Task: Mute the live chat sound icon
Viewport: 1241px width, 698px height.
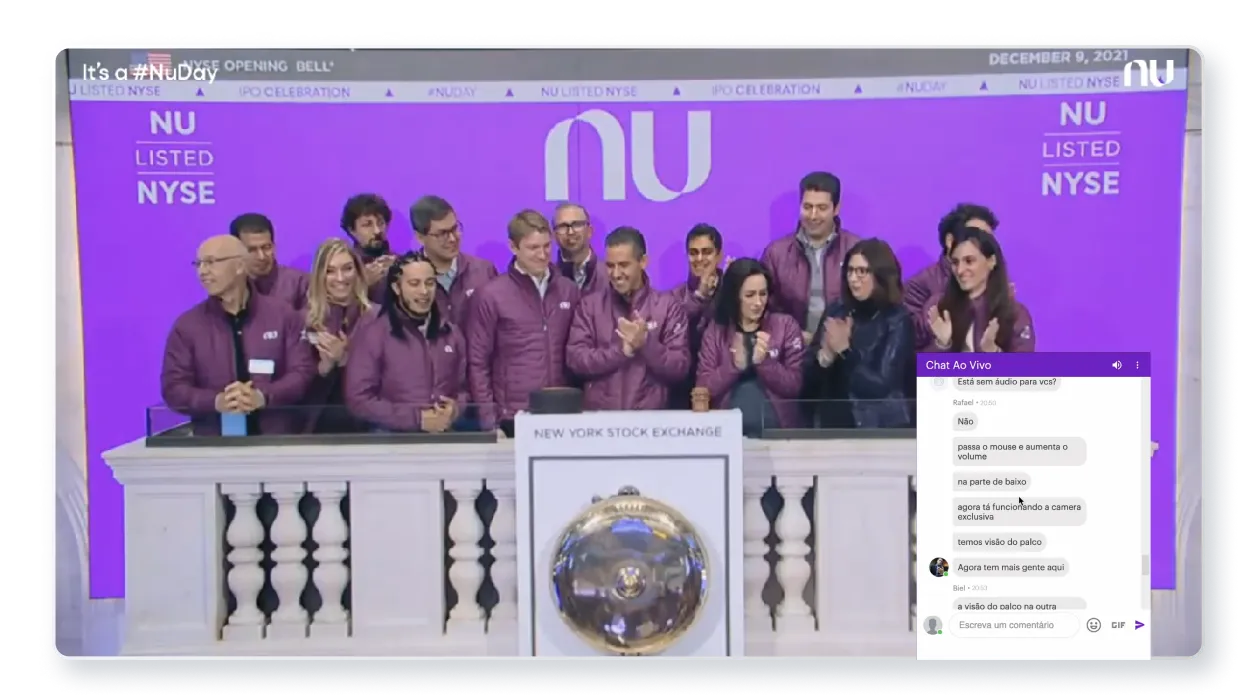Action: [1117, 365]
